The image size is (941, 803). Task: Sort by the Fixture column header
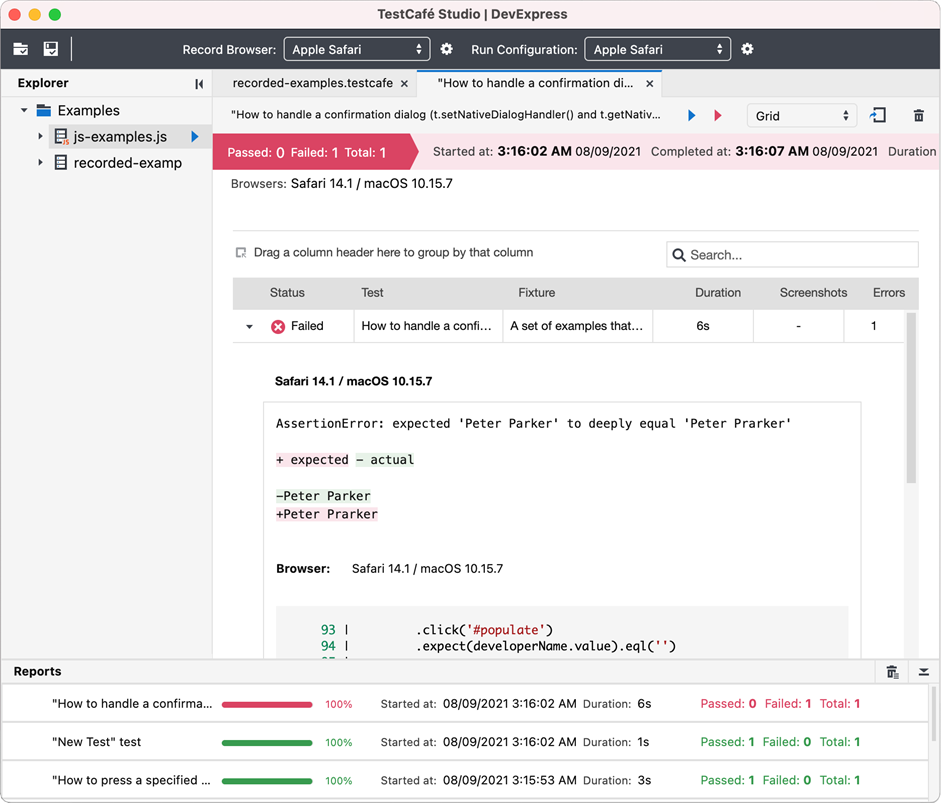pyautogui.click(x=537, y=292)
